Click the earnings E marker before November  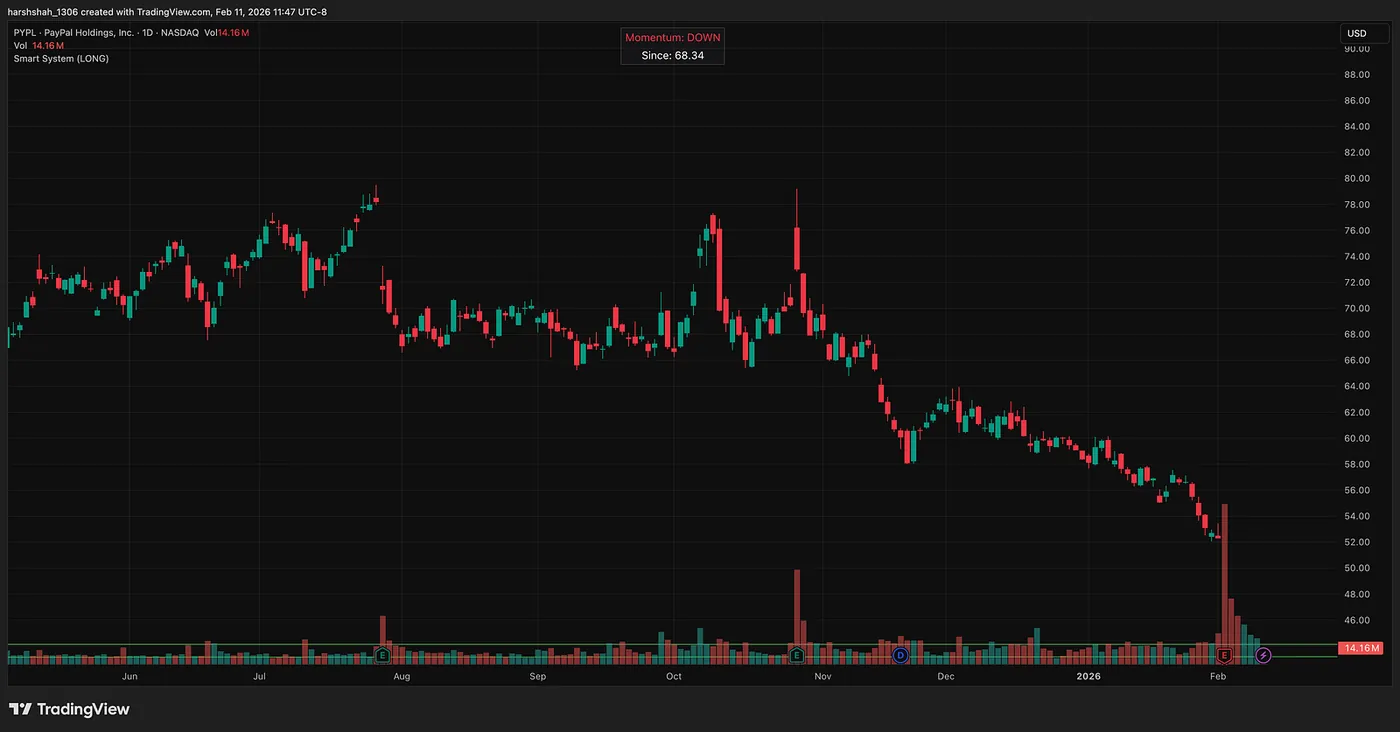796,655
